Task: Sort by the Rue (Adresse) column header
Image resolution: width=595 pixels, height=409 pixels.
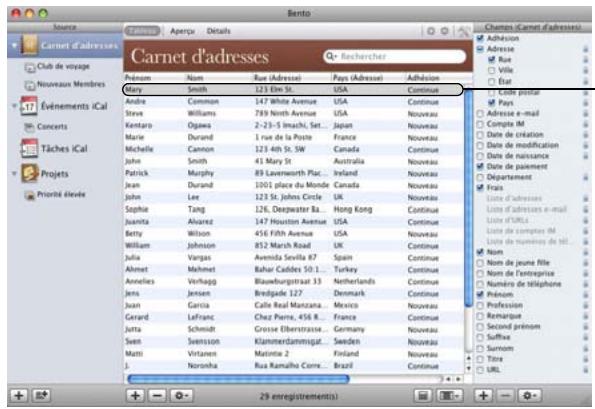Action: point(292,78)
